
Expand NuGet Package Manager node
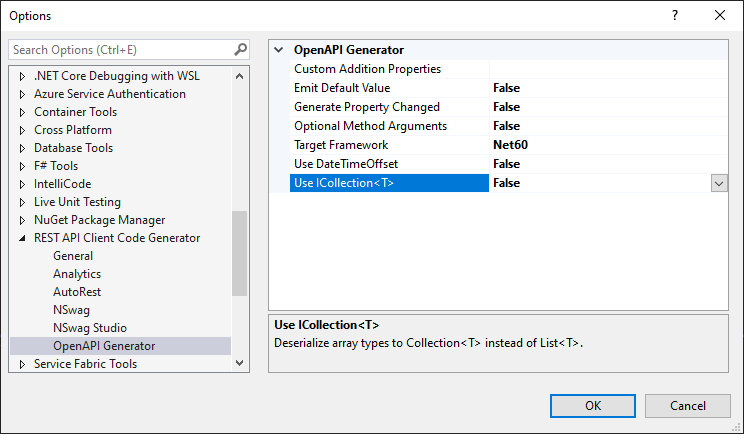22,220
